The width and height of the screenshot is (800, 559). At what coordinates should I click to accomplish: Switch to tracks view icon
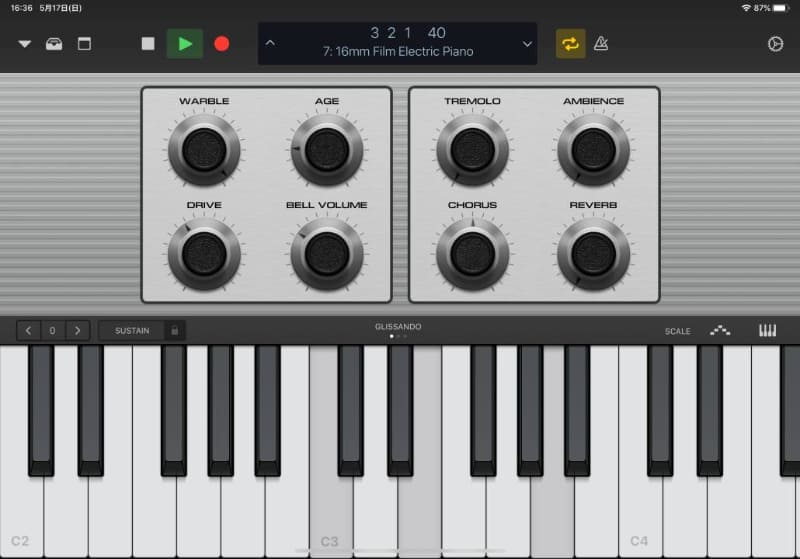[84, 44]
